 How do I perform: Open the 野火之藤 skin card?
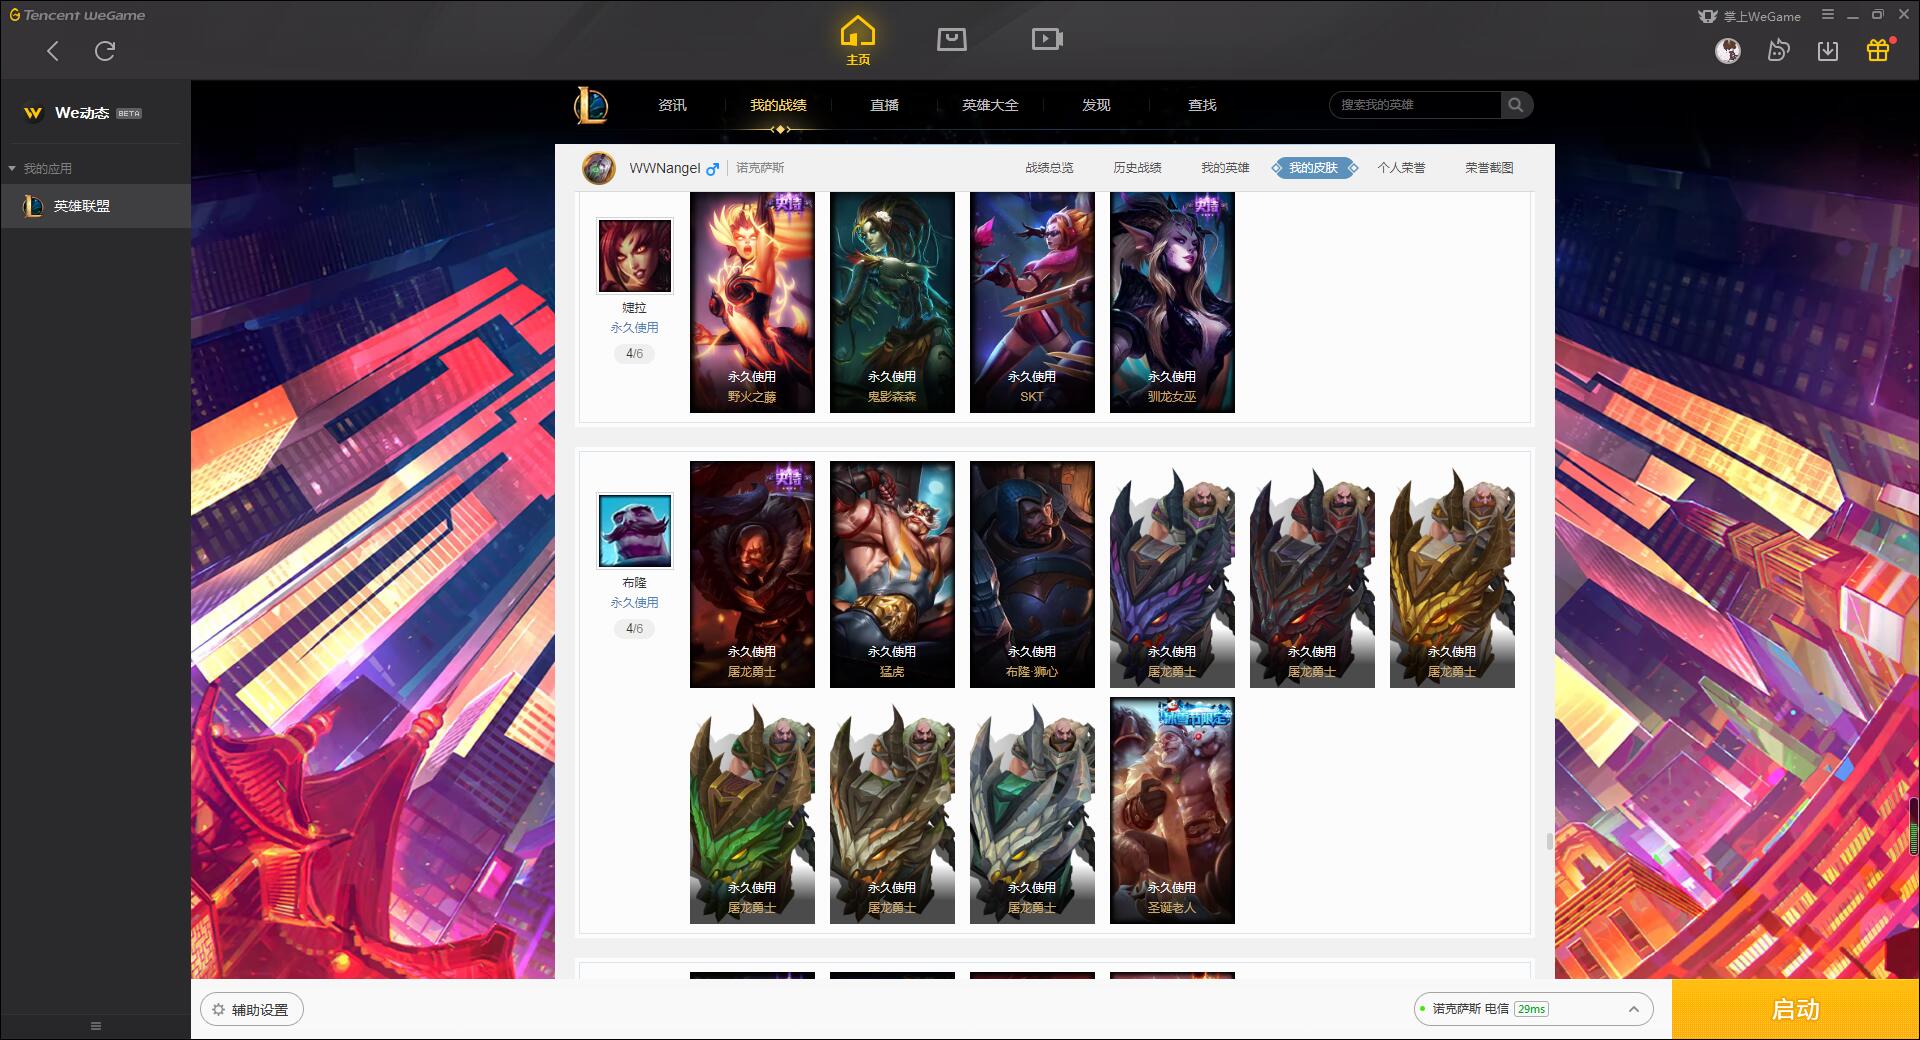[752, 302]
